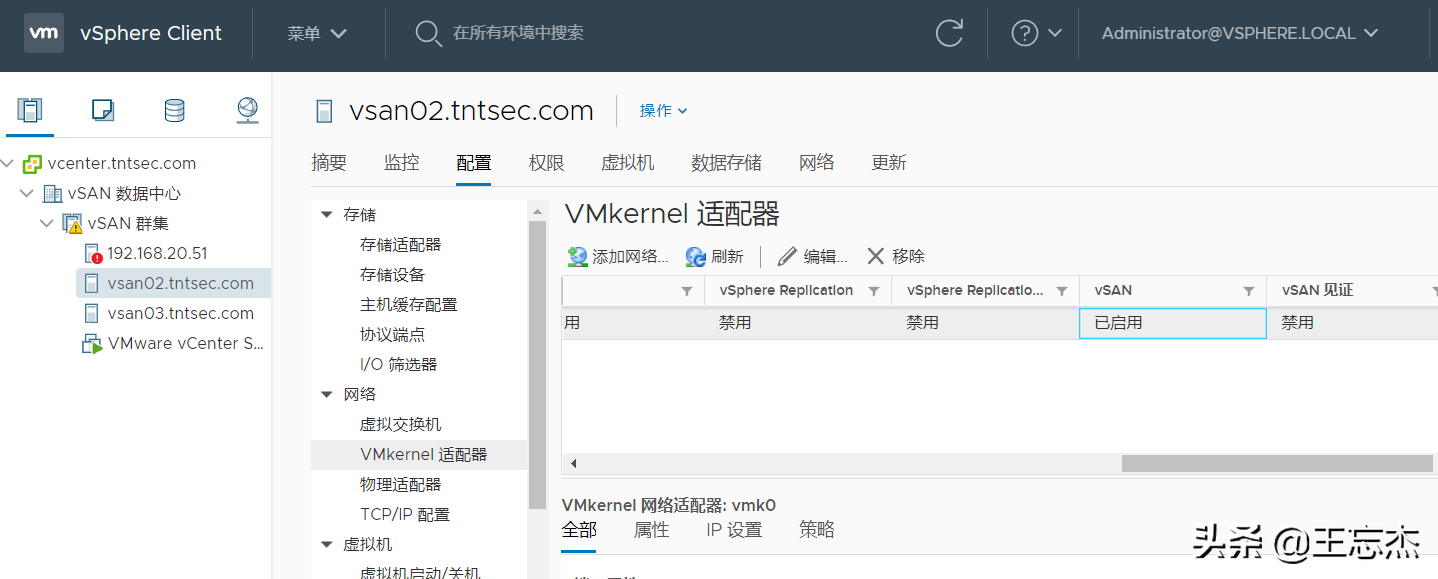
Task: Click the host icon for vsan03.tntsec.com
Action: tap(92, 313)
